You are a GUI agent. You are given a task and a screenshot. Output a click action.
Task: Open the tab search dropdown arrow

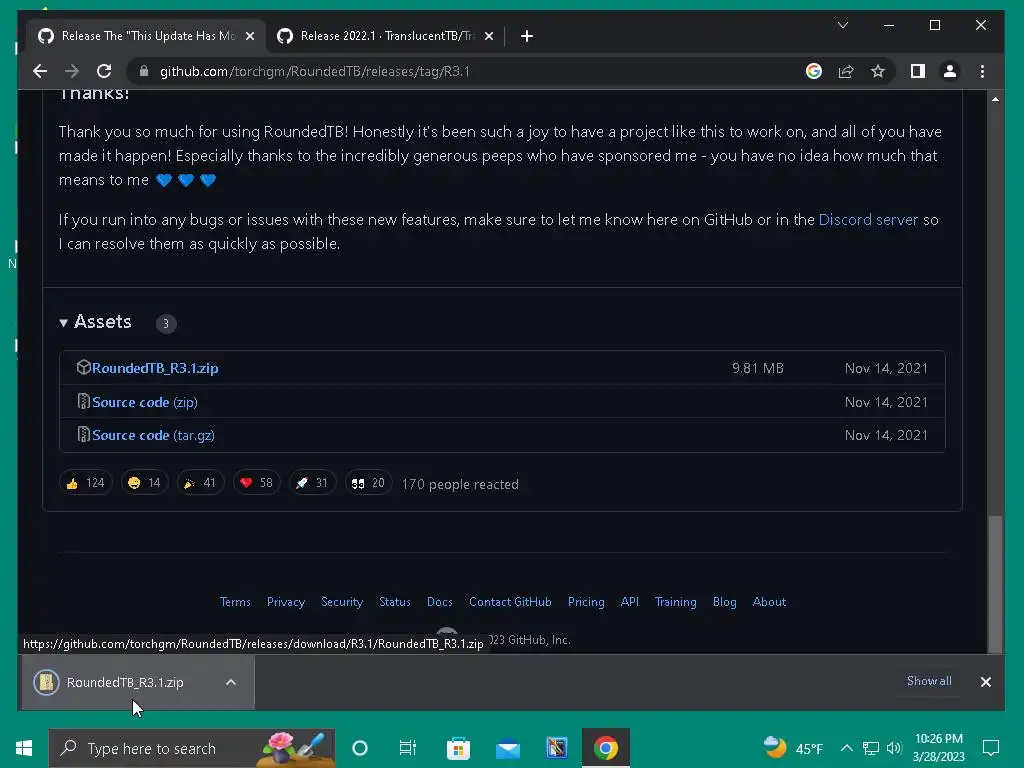843,25
